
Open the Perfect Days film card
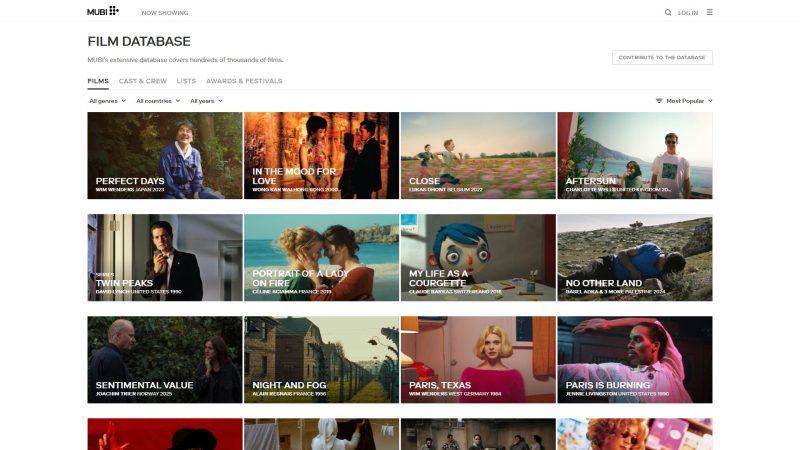pyautogui.click(x=165, y=156)
